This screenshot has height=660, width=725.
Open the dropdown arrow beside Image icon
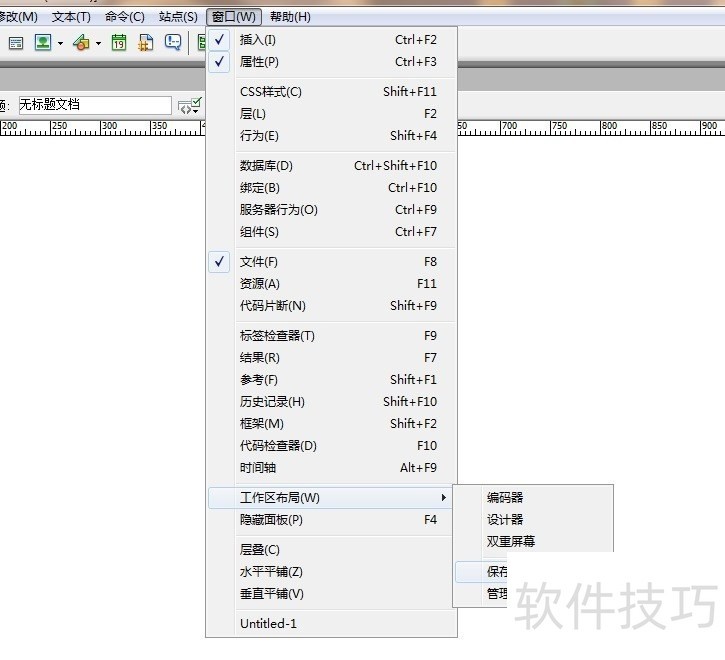(x=60, y=43)
